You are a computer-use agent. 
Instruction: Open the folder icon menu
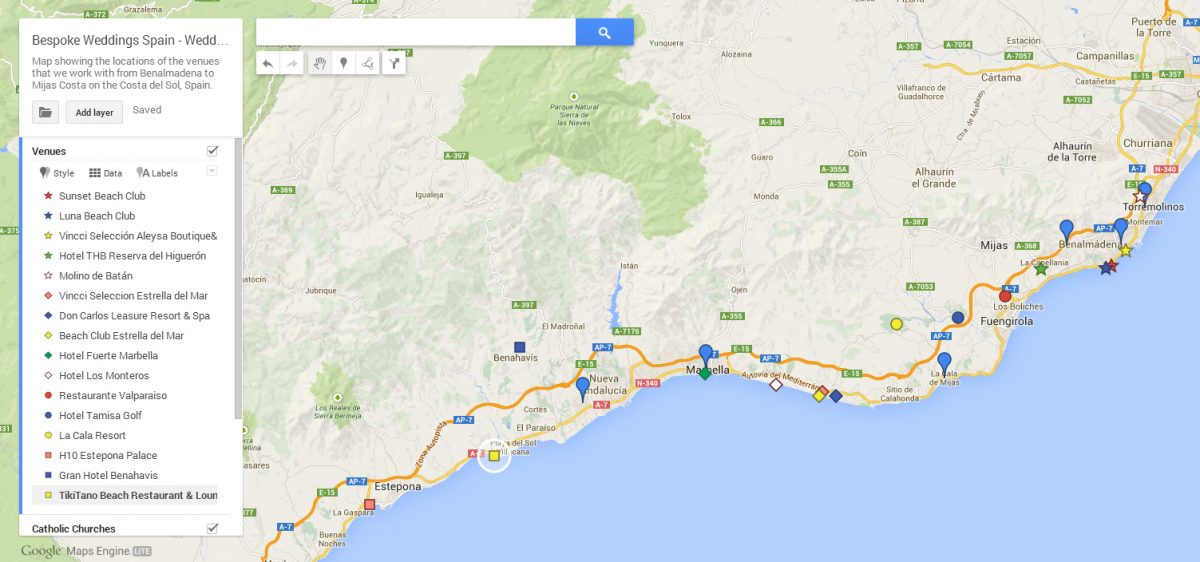click(x=45, y=112)
